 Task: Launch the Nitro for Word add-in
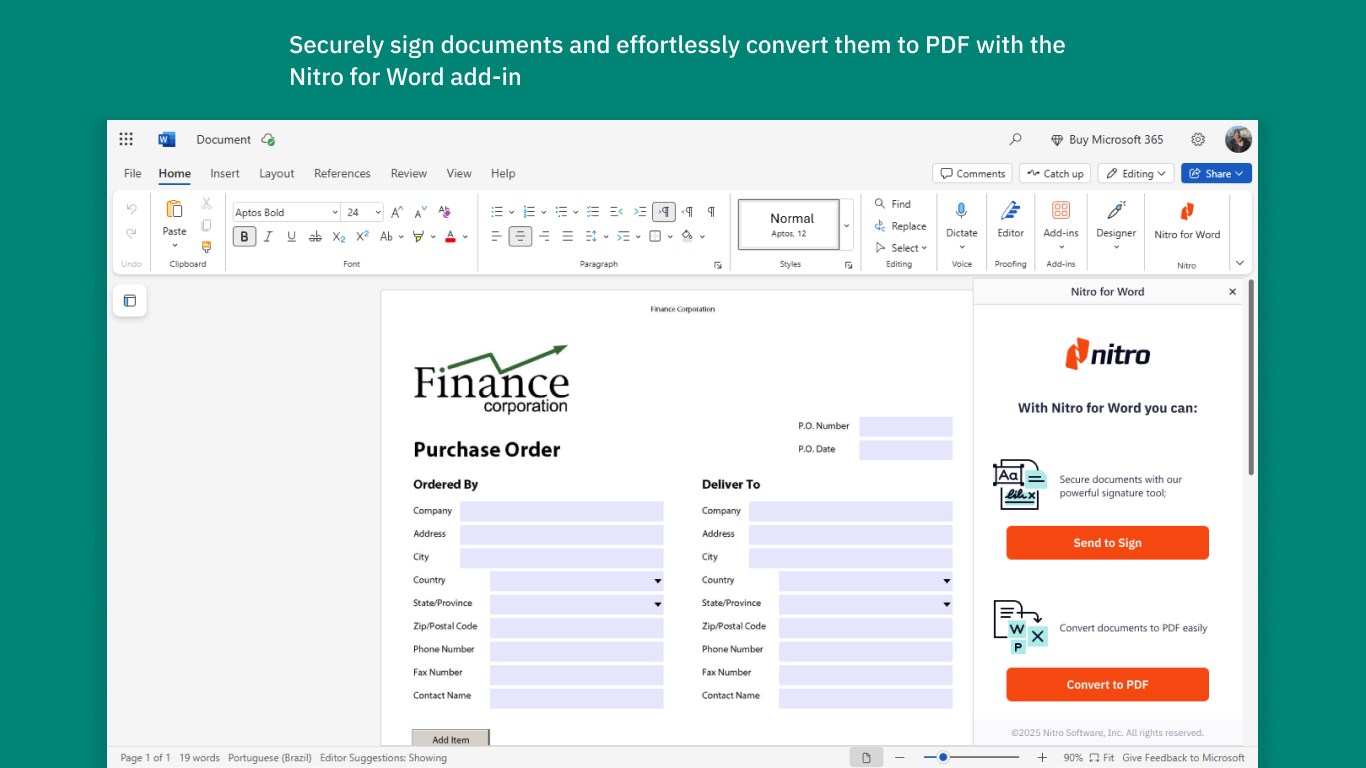[1187, 221]
